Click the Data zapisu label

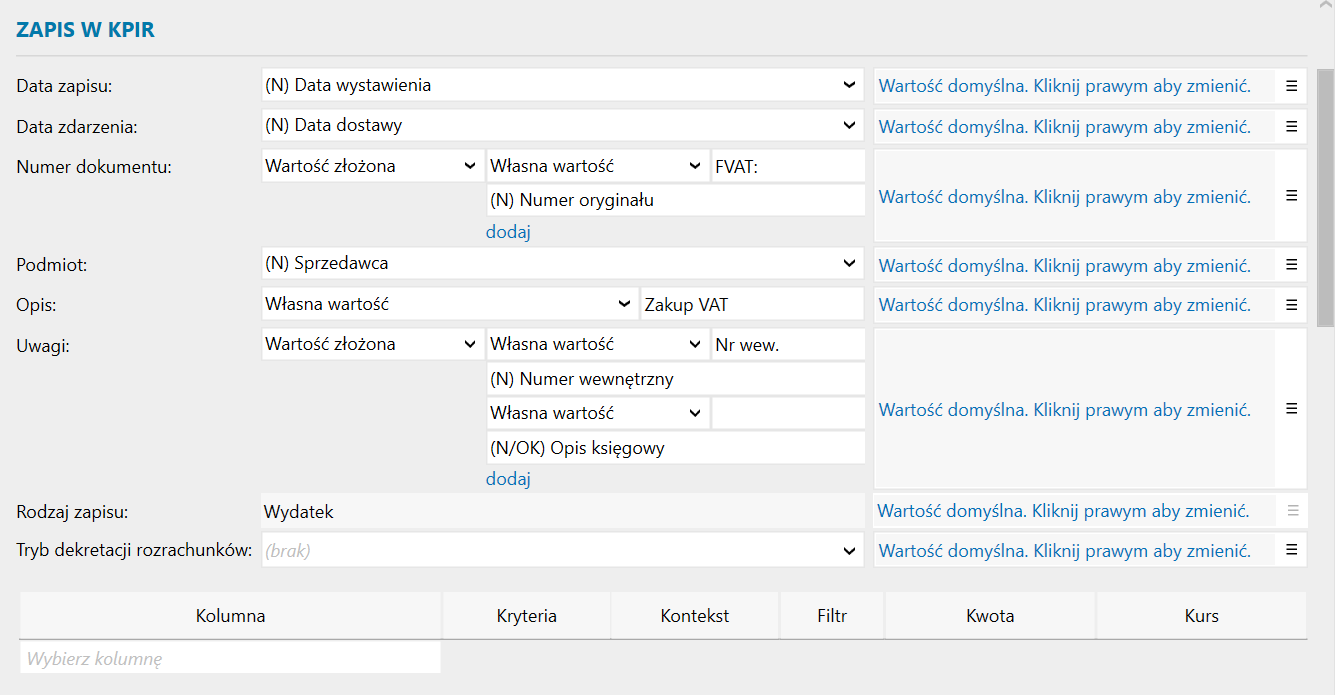[64, 87]
